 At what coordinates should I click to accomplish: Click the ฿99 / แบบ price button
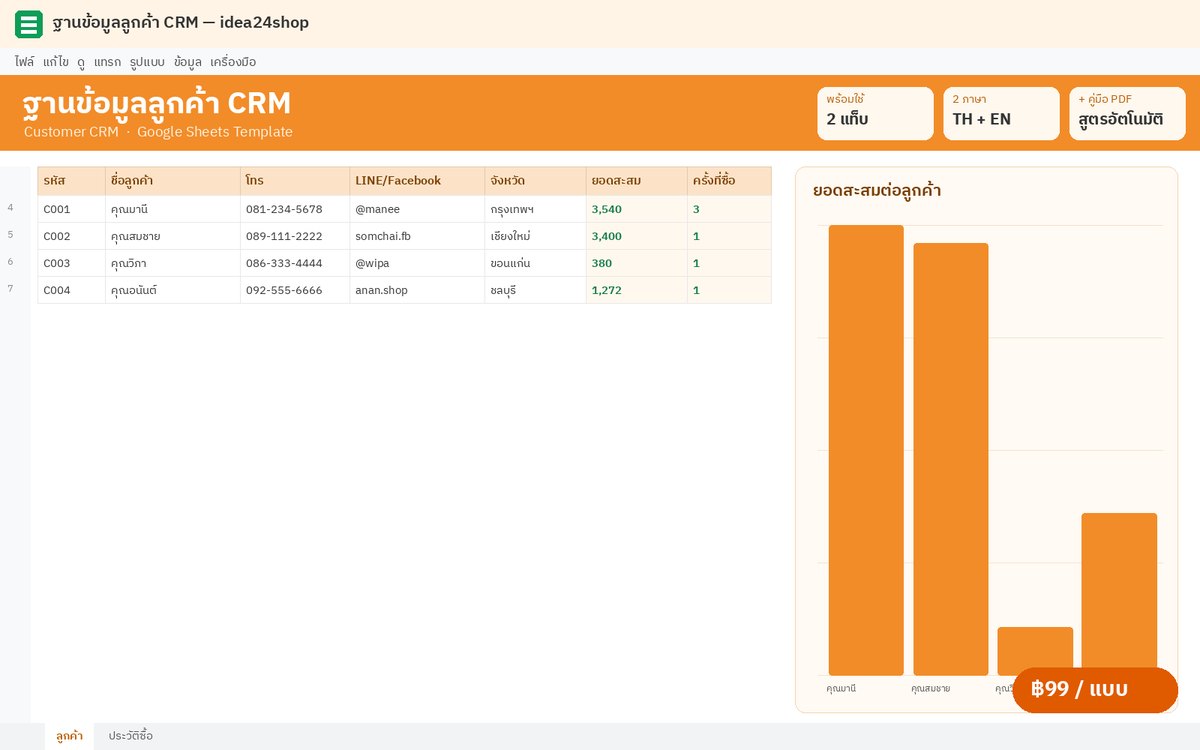click(x=1095, y=690)
